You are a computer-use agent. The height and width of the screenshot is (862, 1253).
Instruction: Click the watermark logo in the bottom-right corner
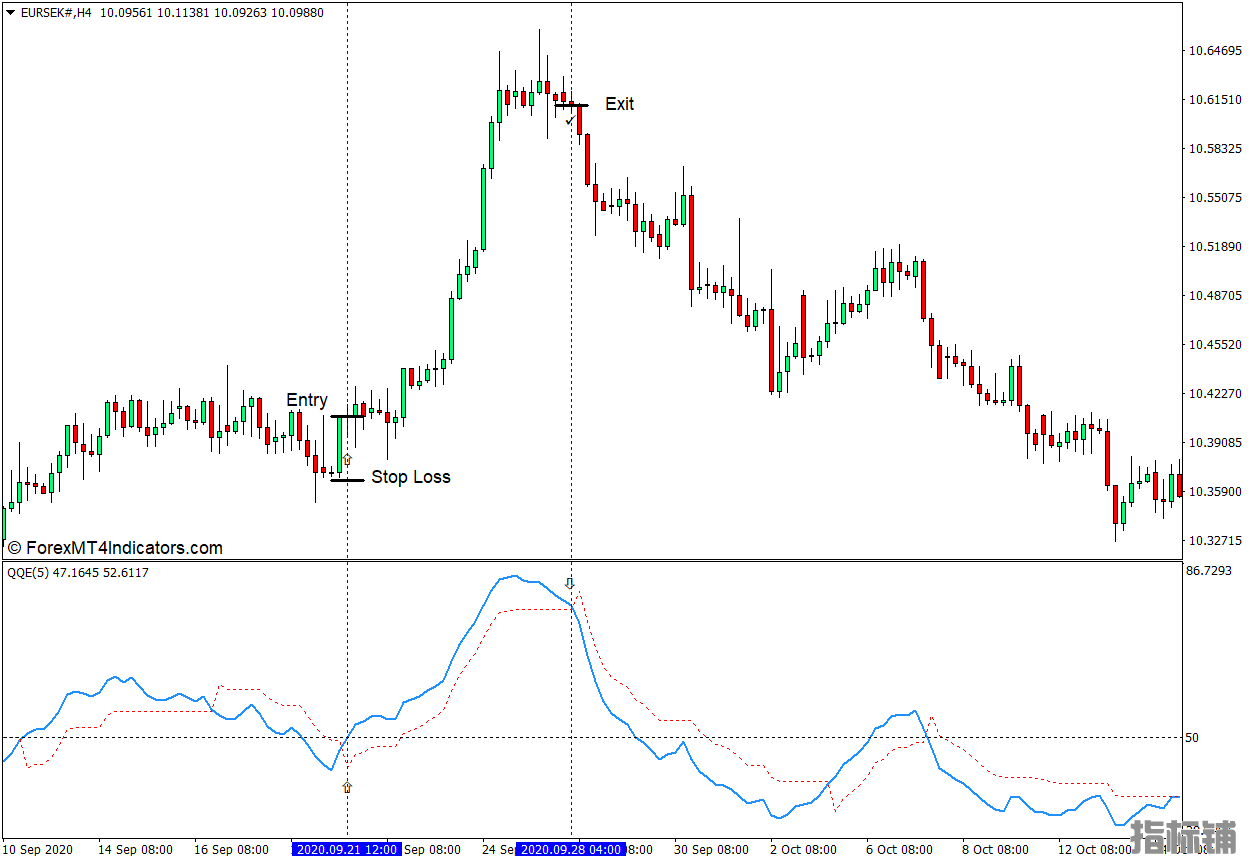pos(1183,837)
